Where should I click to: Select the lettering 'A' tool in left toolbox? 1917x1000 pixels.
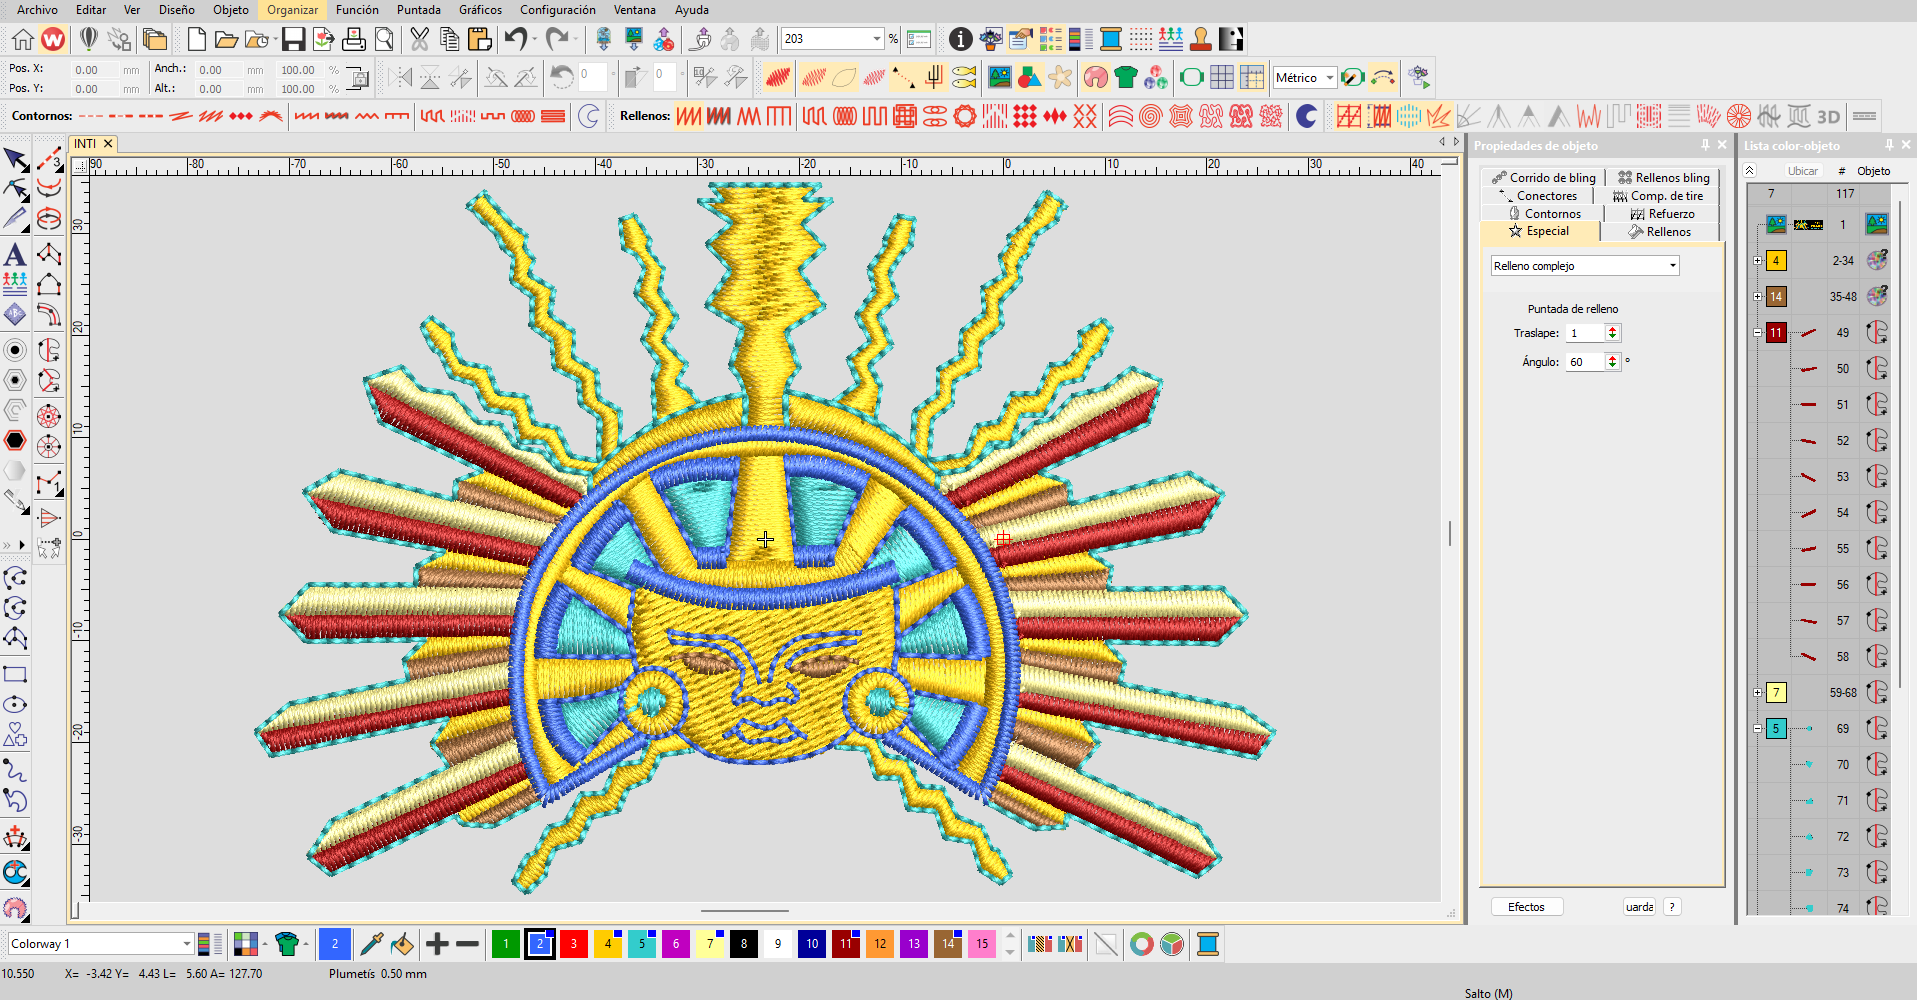coord(15,255)
